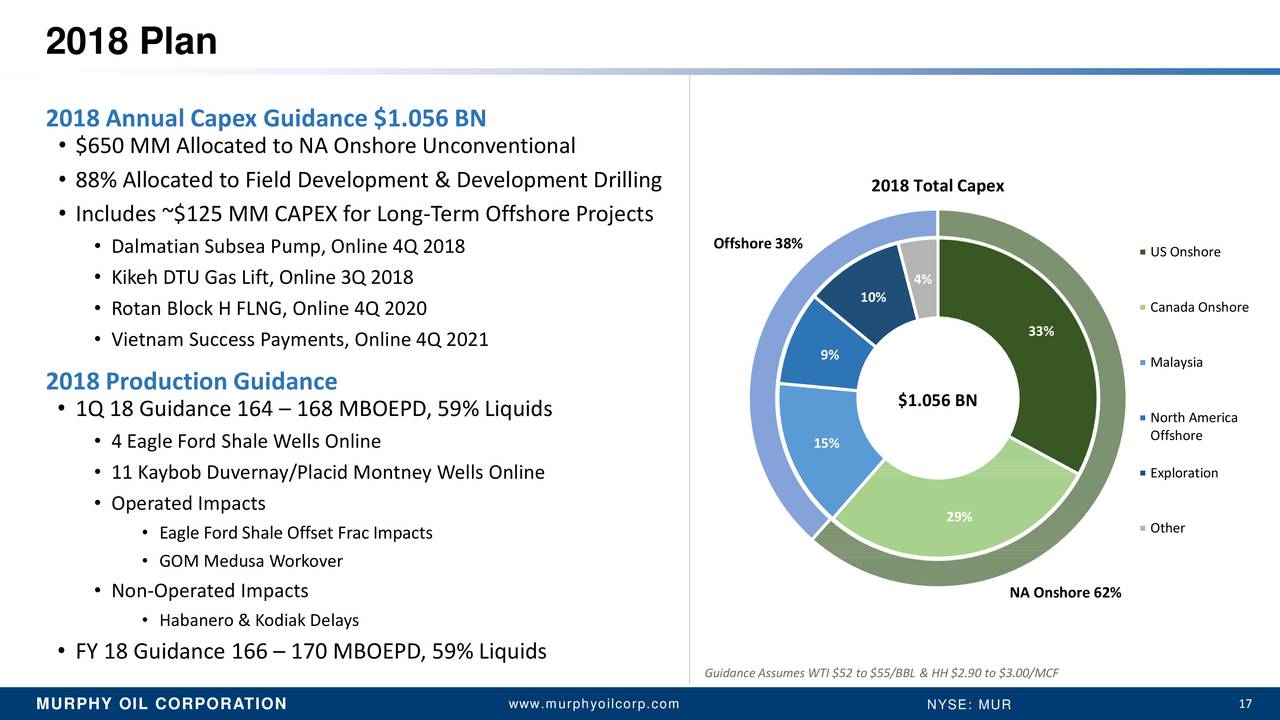Viewport: 1280px width, 720px height.
Task: Open the www.murphyoilcorp.com footer link
Action: click(x=594, y=704)
